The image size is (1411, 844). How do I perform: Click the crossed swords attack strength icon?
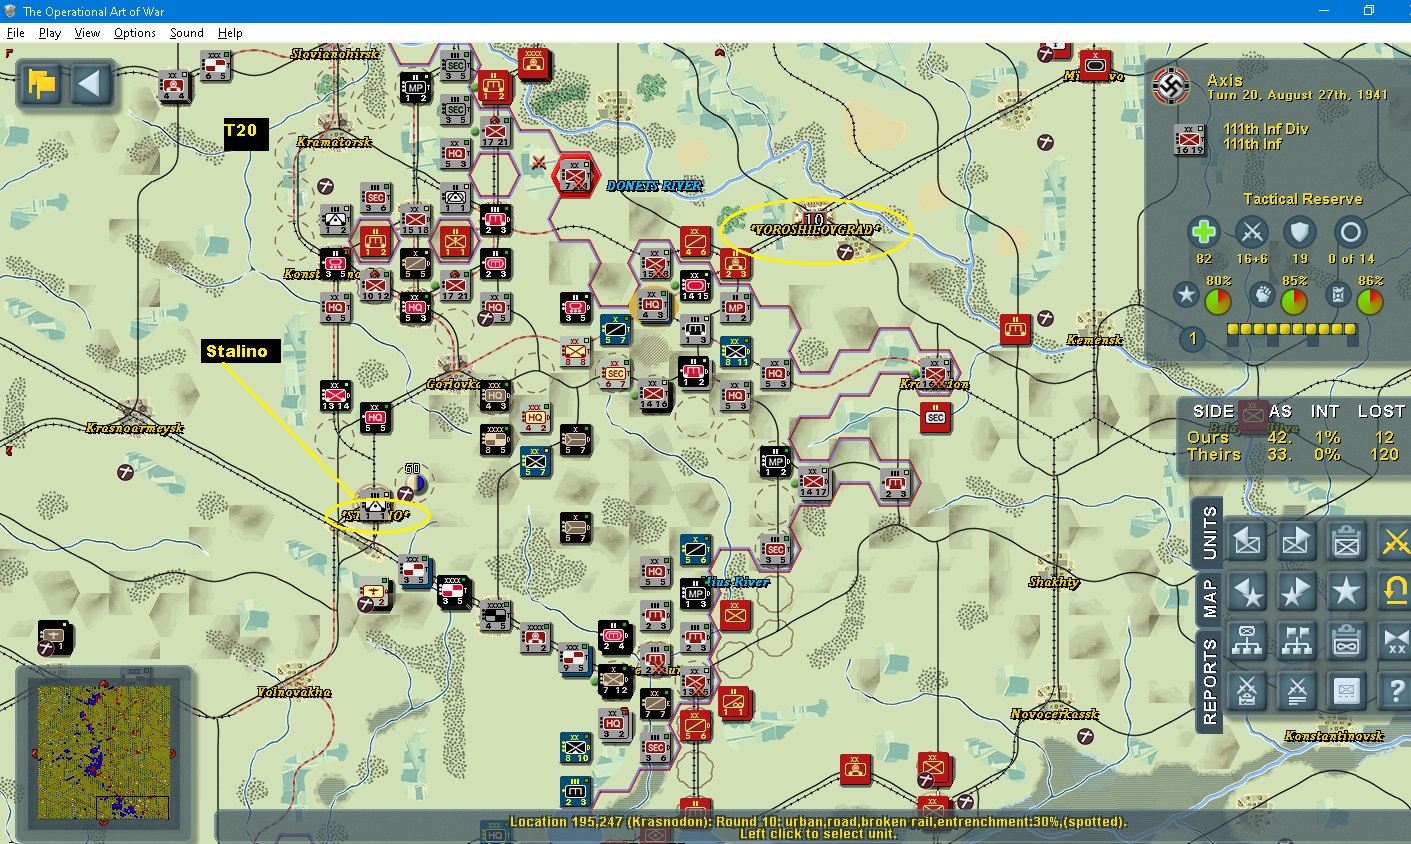coord(1252,232)
